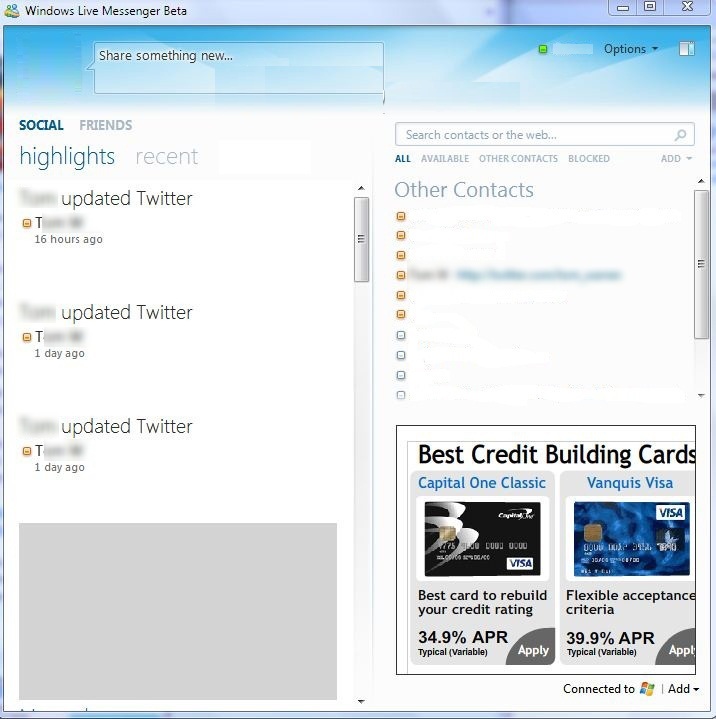Click the orange status icon beside the contact with a blue link

coord(401,275)
